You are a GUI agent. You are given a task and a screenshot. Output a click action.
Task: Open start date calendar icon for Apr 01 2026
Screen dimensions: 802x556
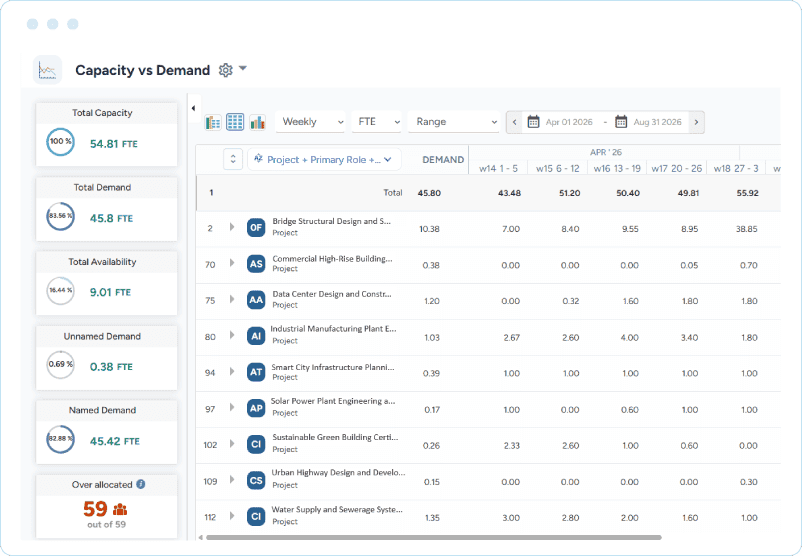[533, 122]
